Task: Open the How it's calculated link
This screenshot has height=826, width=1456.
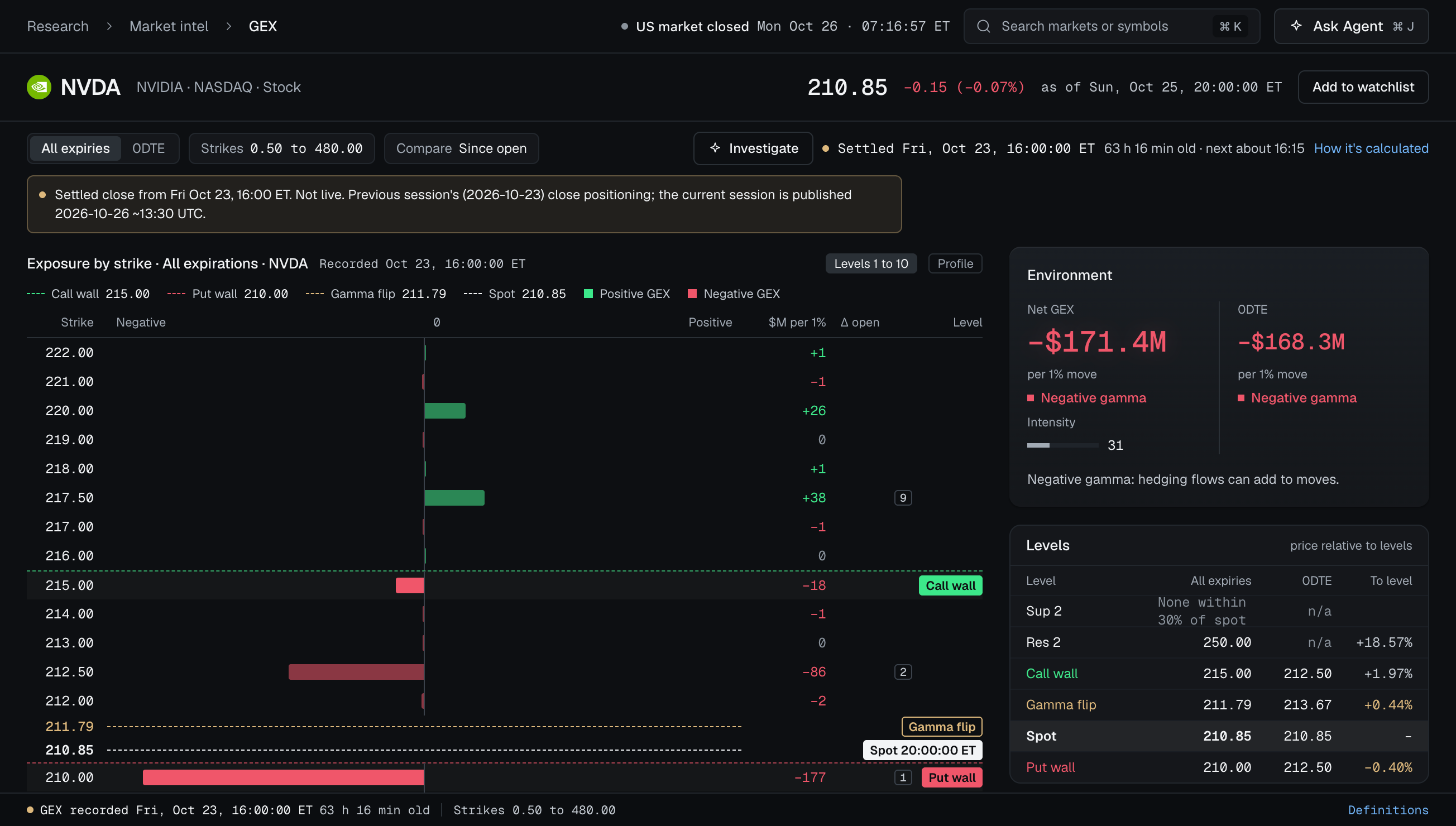Action: pos(1371,148)
